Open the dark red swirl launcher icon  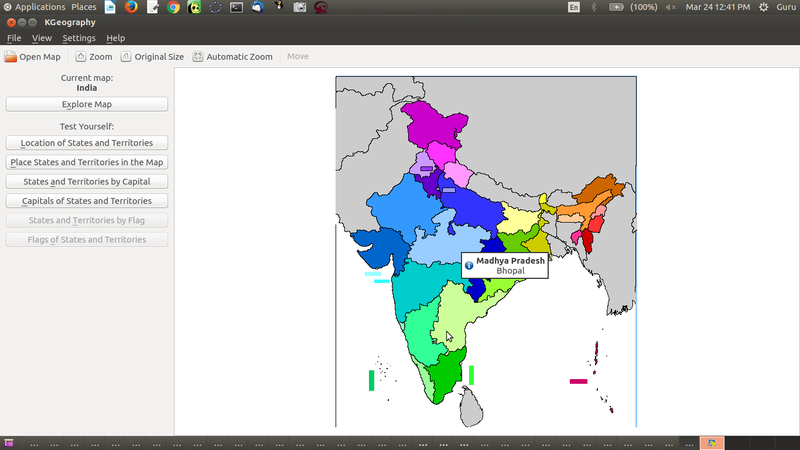click(x=321, y=7)
